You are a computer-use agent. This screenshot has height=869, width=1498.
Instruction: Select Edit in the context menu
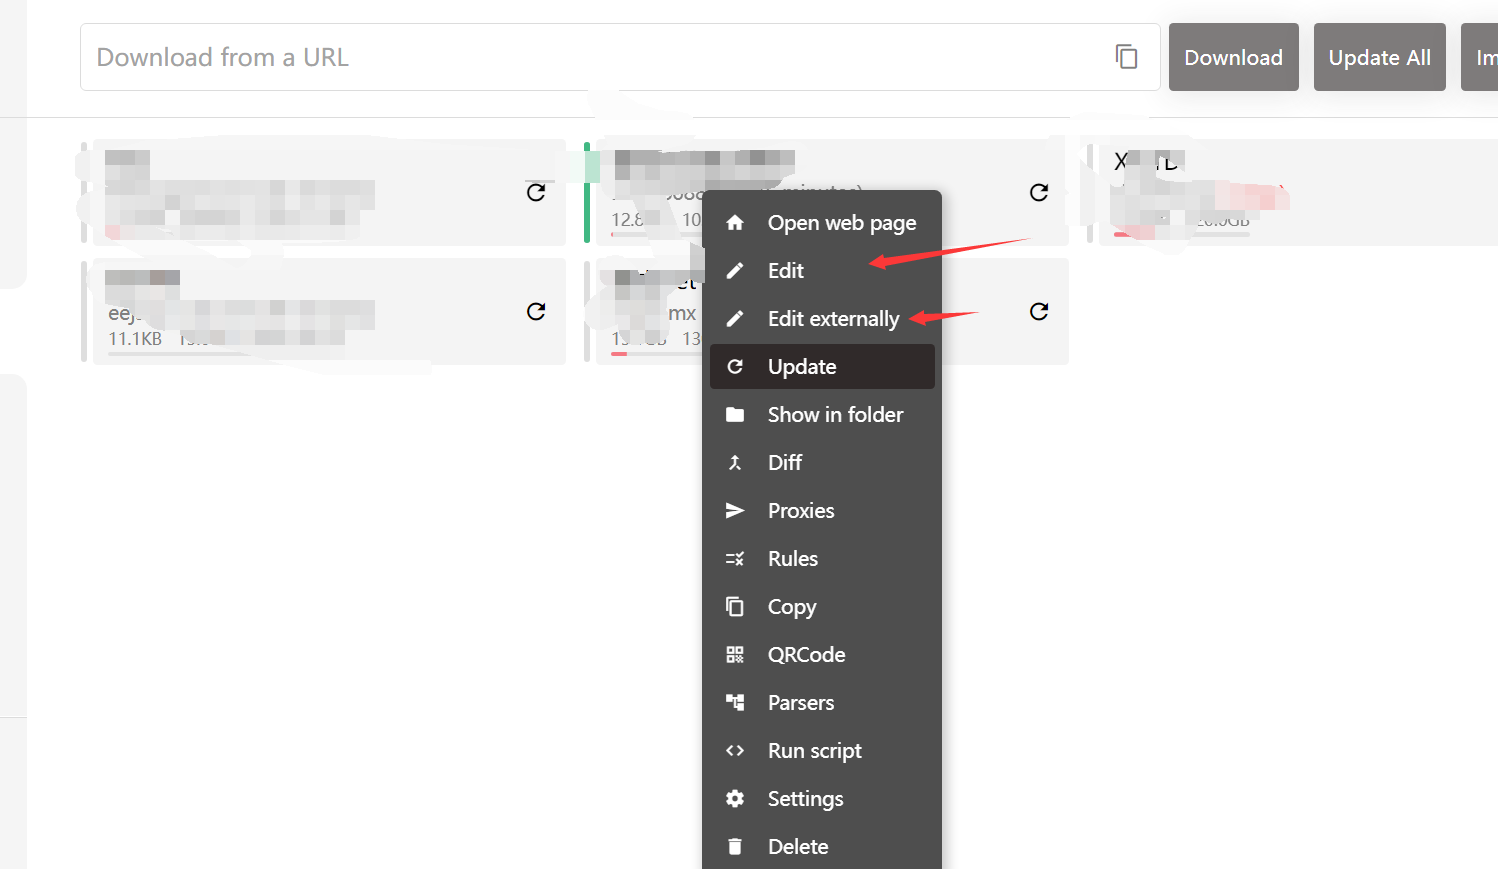pos(786,271)
